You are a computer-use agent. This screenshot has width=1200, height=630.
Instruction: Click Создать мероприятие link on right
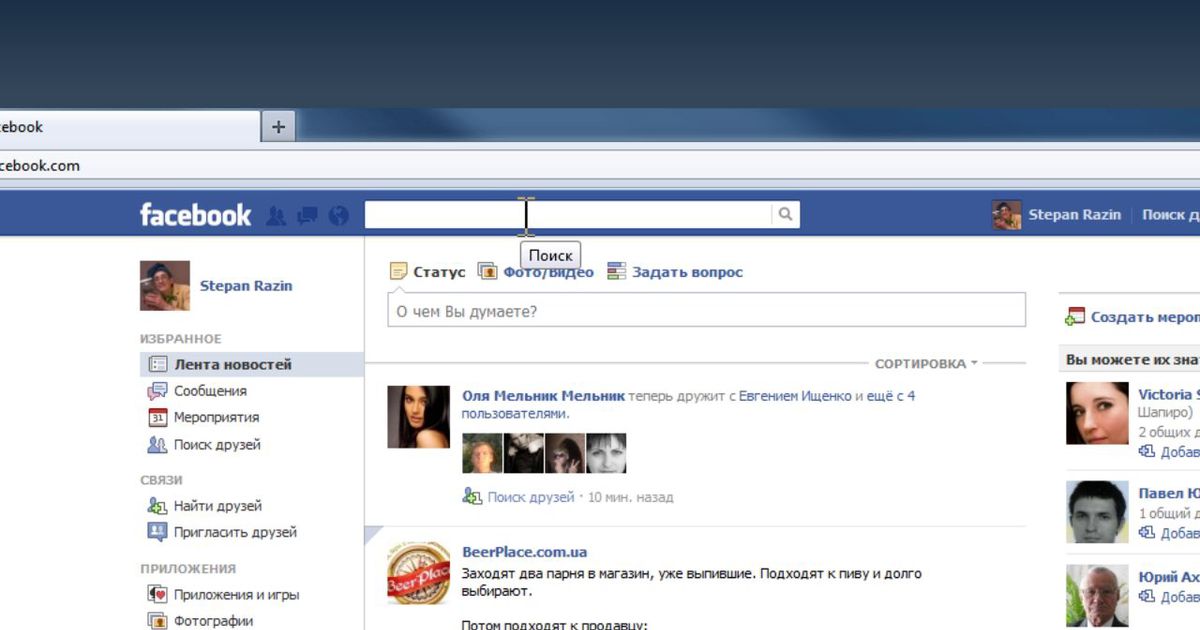(1145, 317)
